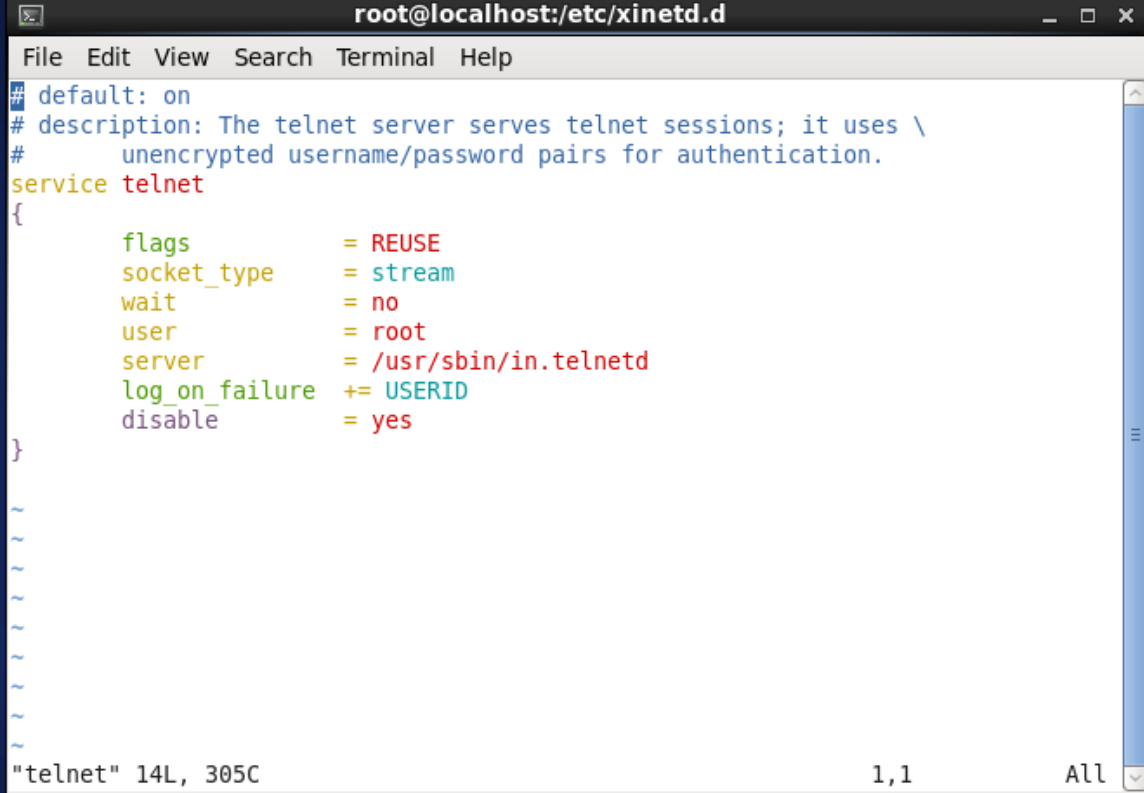The image size is (1144, 793).
Task: Minimize the terminal window
Action: (x=1050, y=16)
